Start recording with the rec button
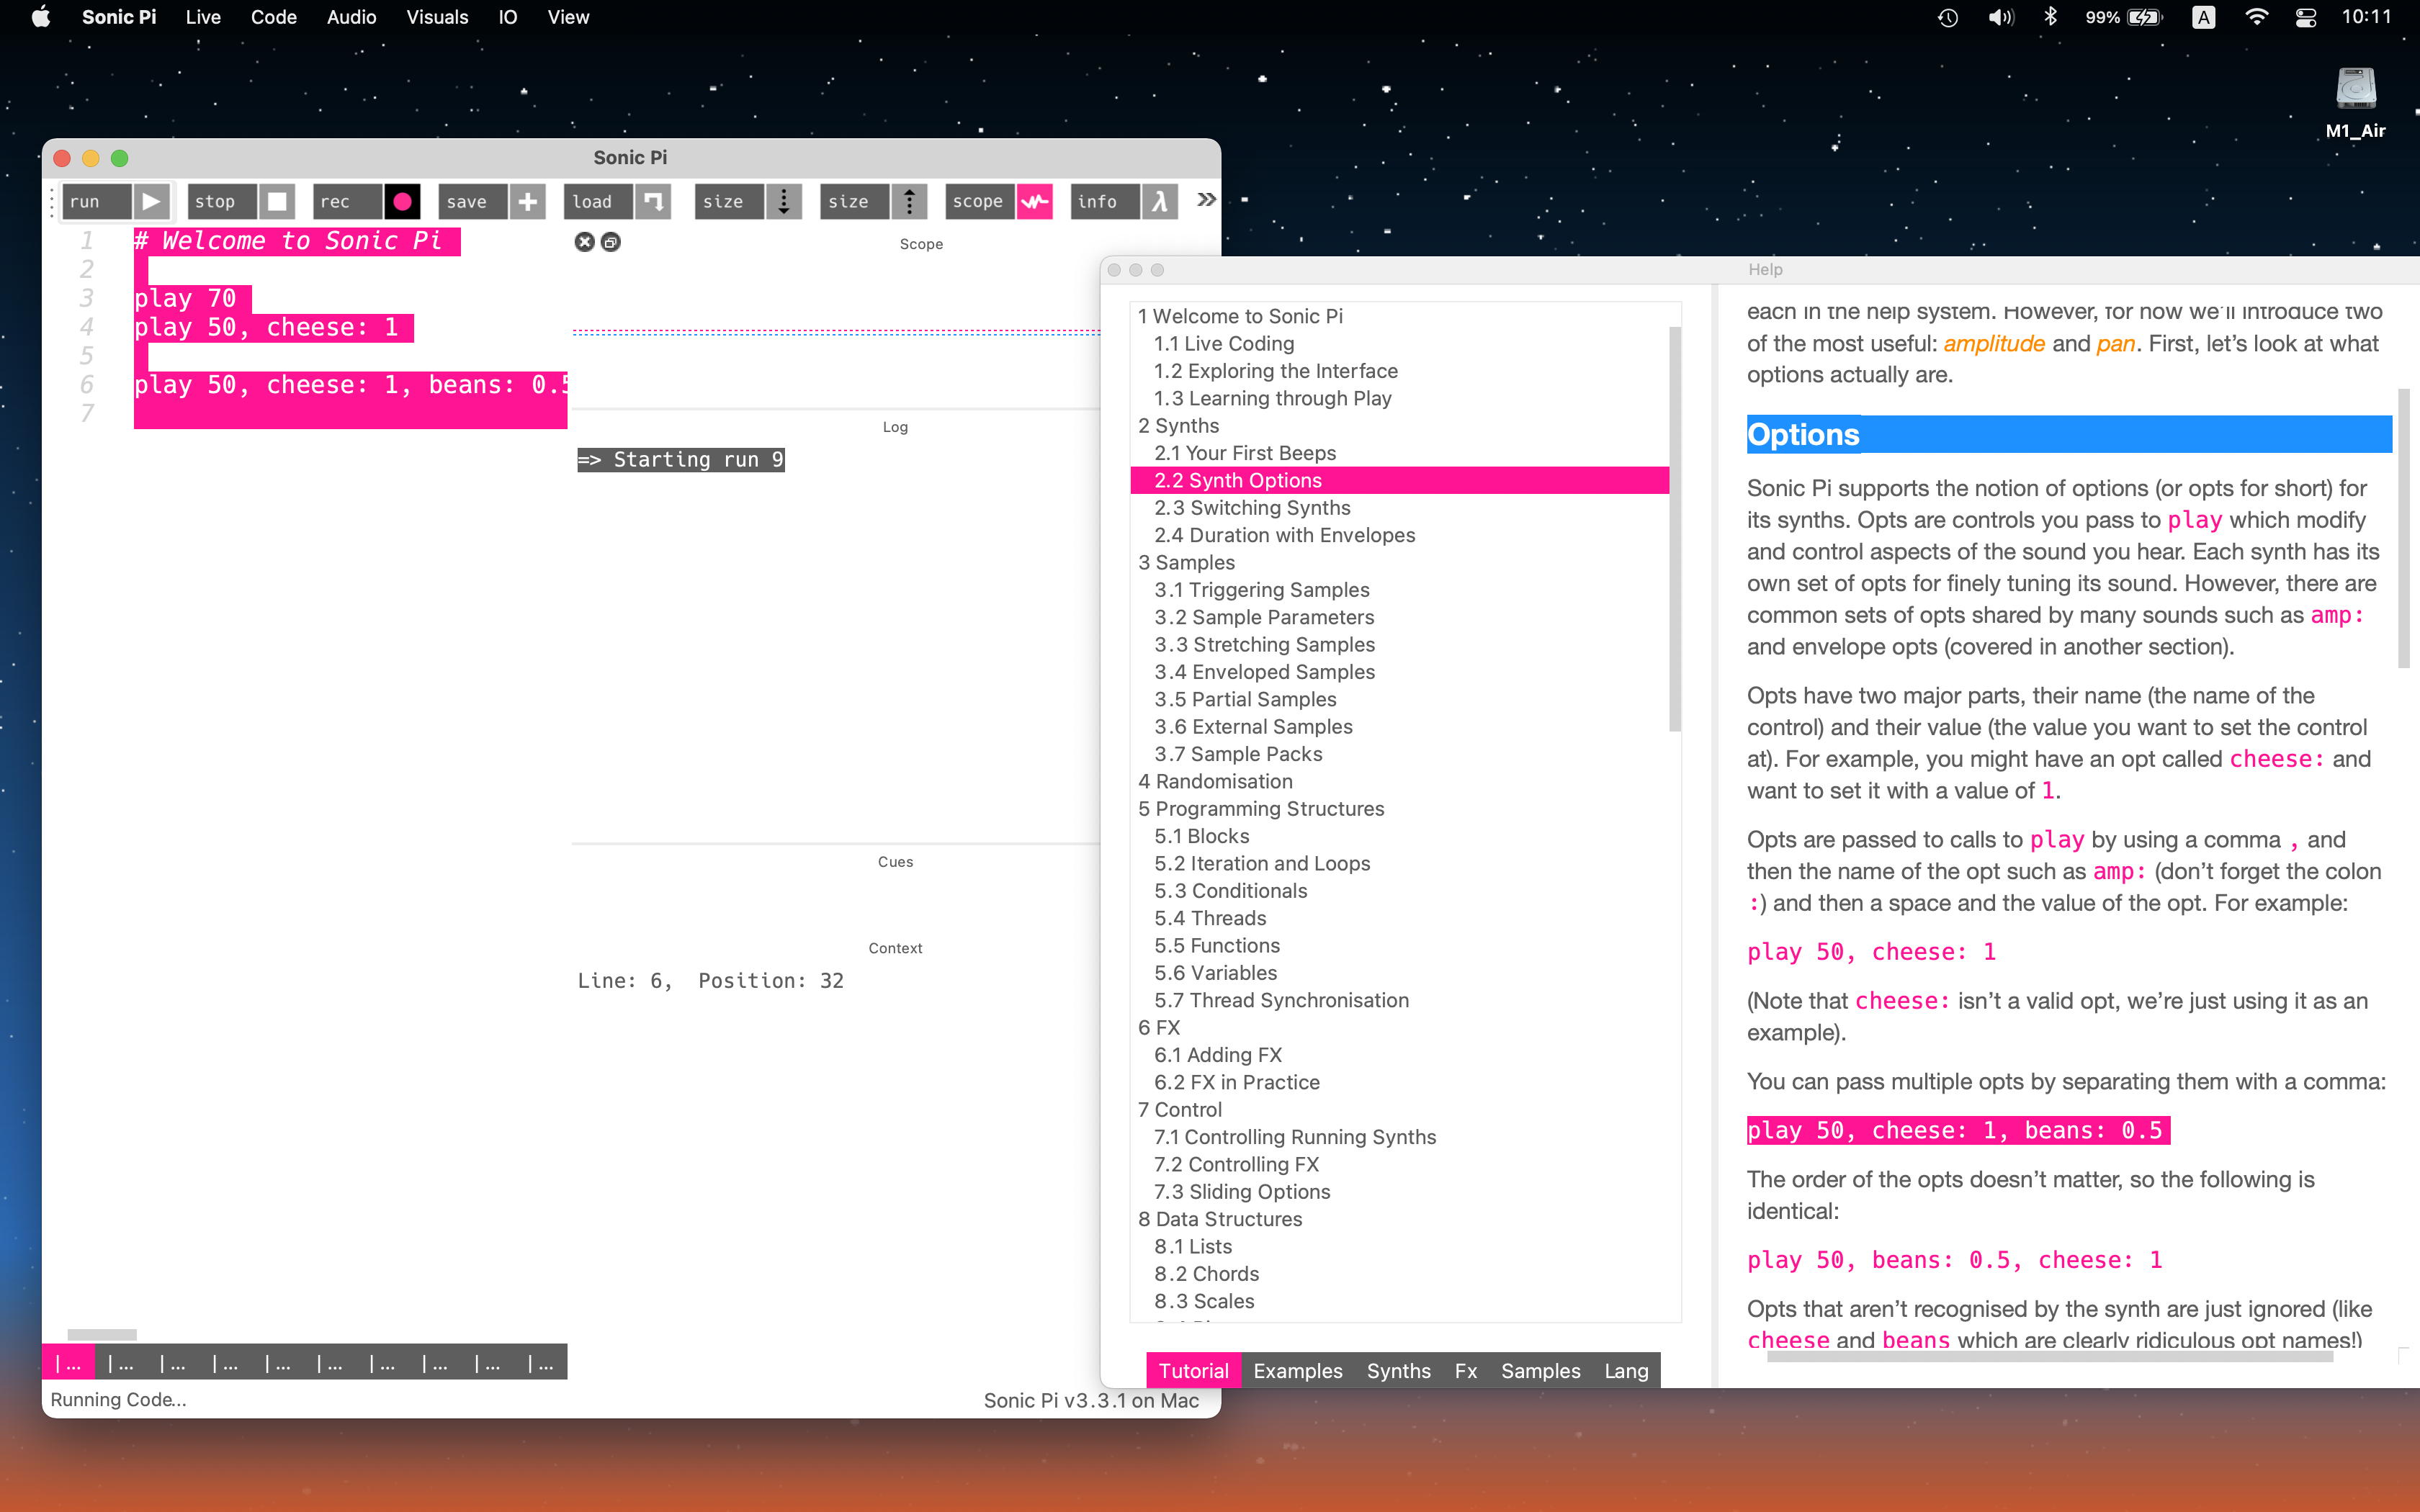The width and height of the screenshot is (2420, 1512). (x=402, y=201)
